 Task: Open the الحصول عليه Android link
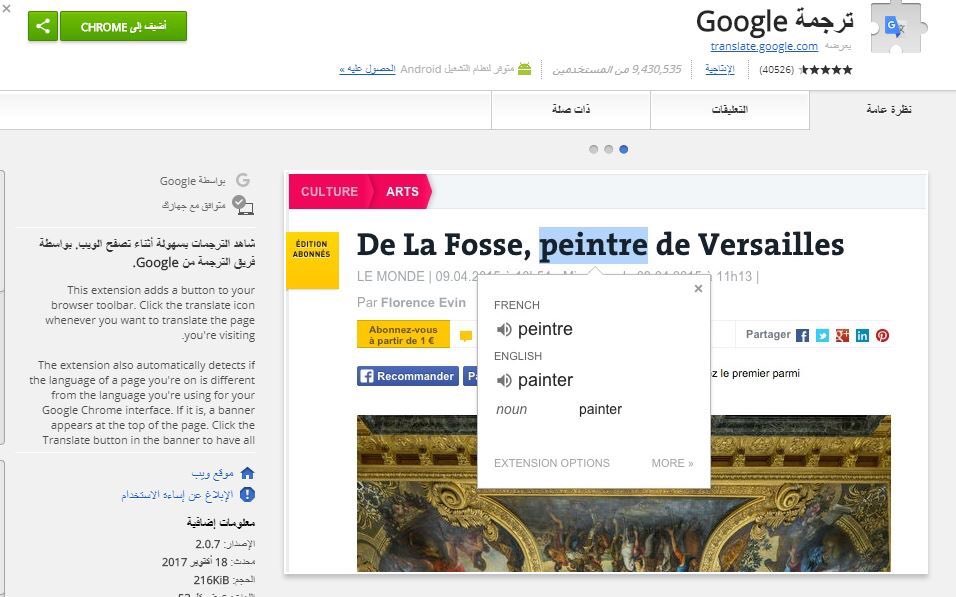(368, 69)
